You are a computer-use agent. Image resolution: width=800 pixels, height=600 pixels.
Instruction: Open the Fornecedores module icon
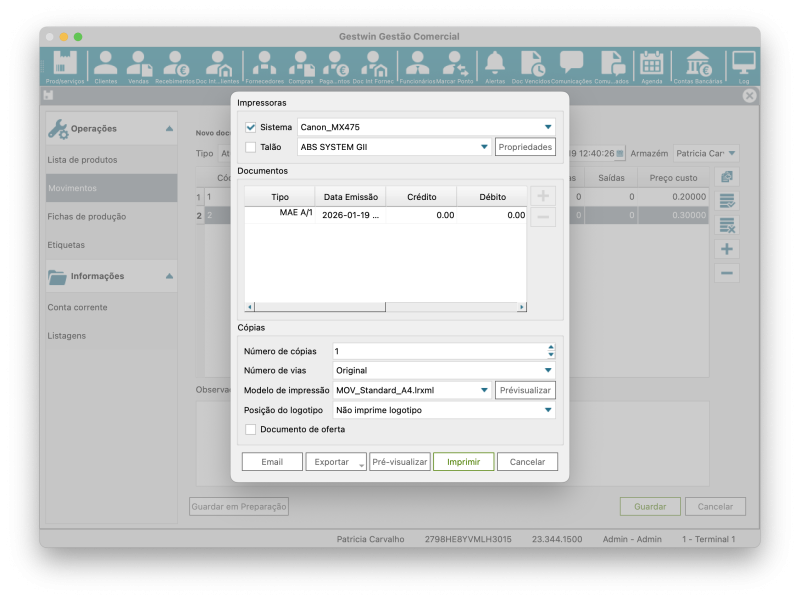265,66
